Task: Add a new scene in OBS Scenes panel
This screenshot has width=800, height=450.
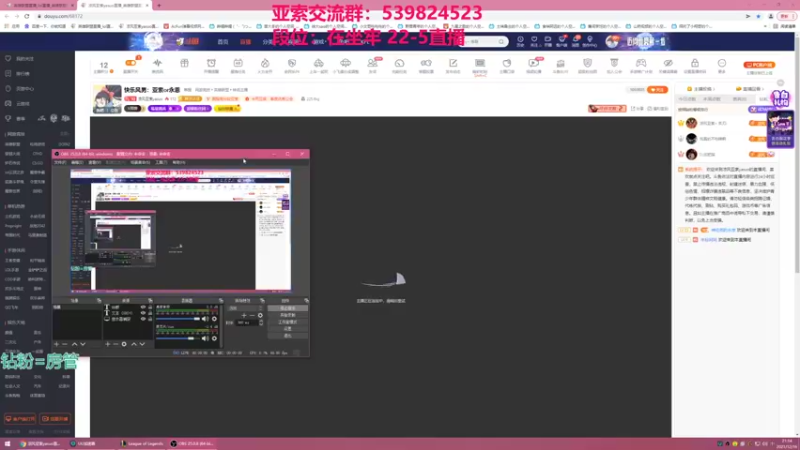Action: 57,344
